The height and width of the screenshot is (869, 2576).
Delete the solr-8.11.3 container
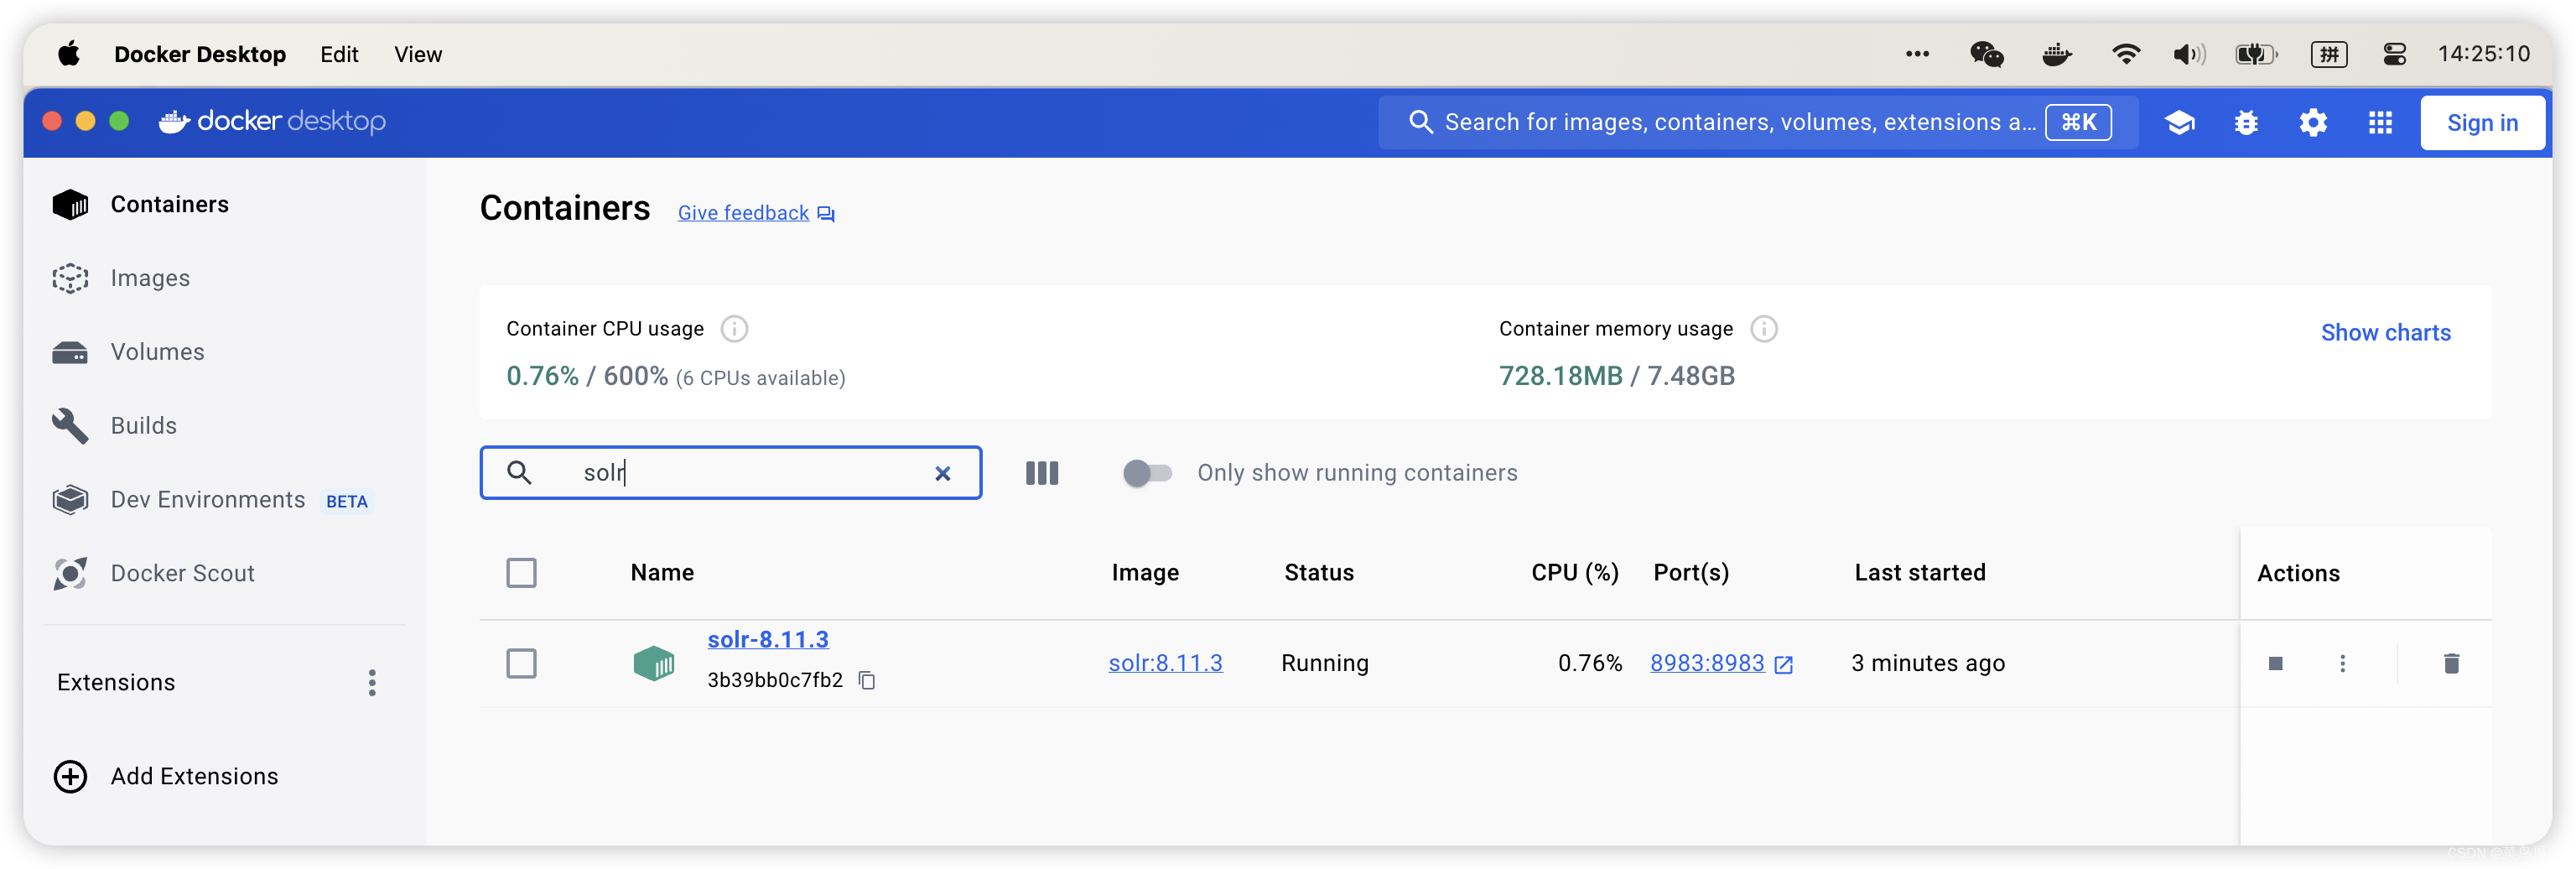click(x=2451, y=664)
